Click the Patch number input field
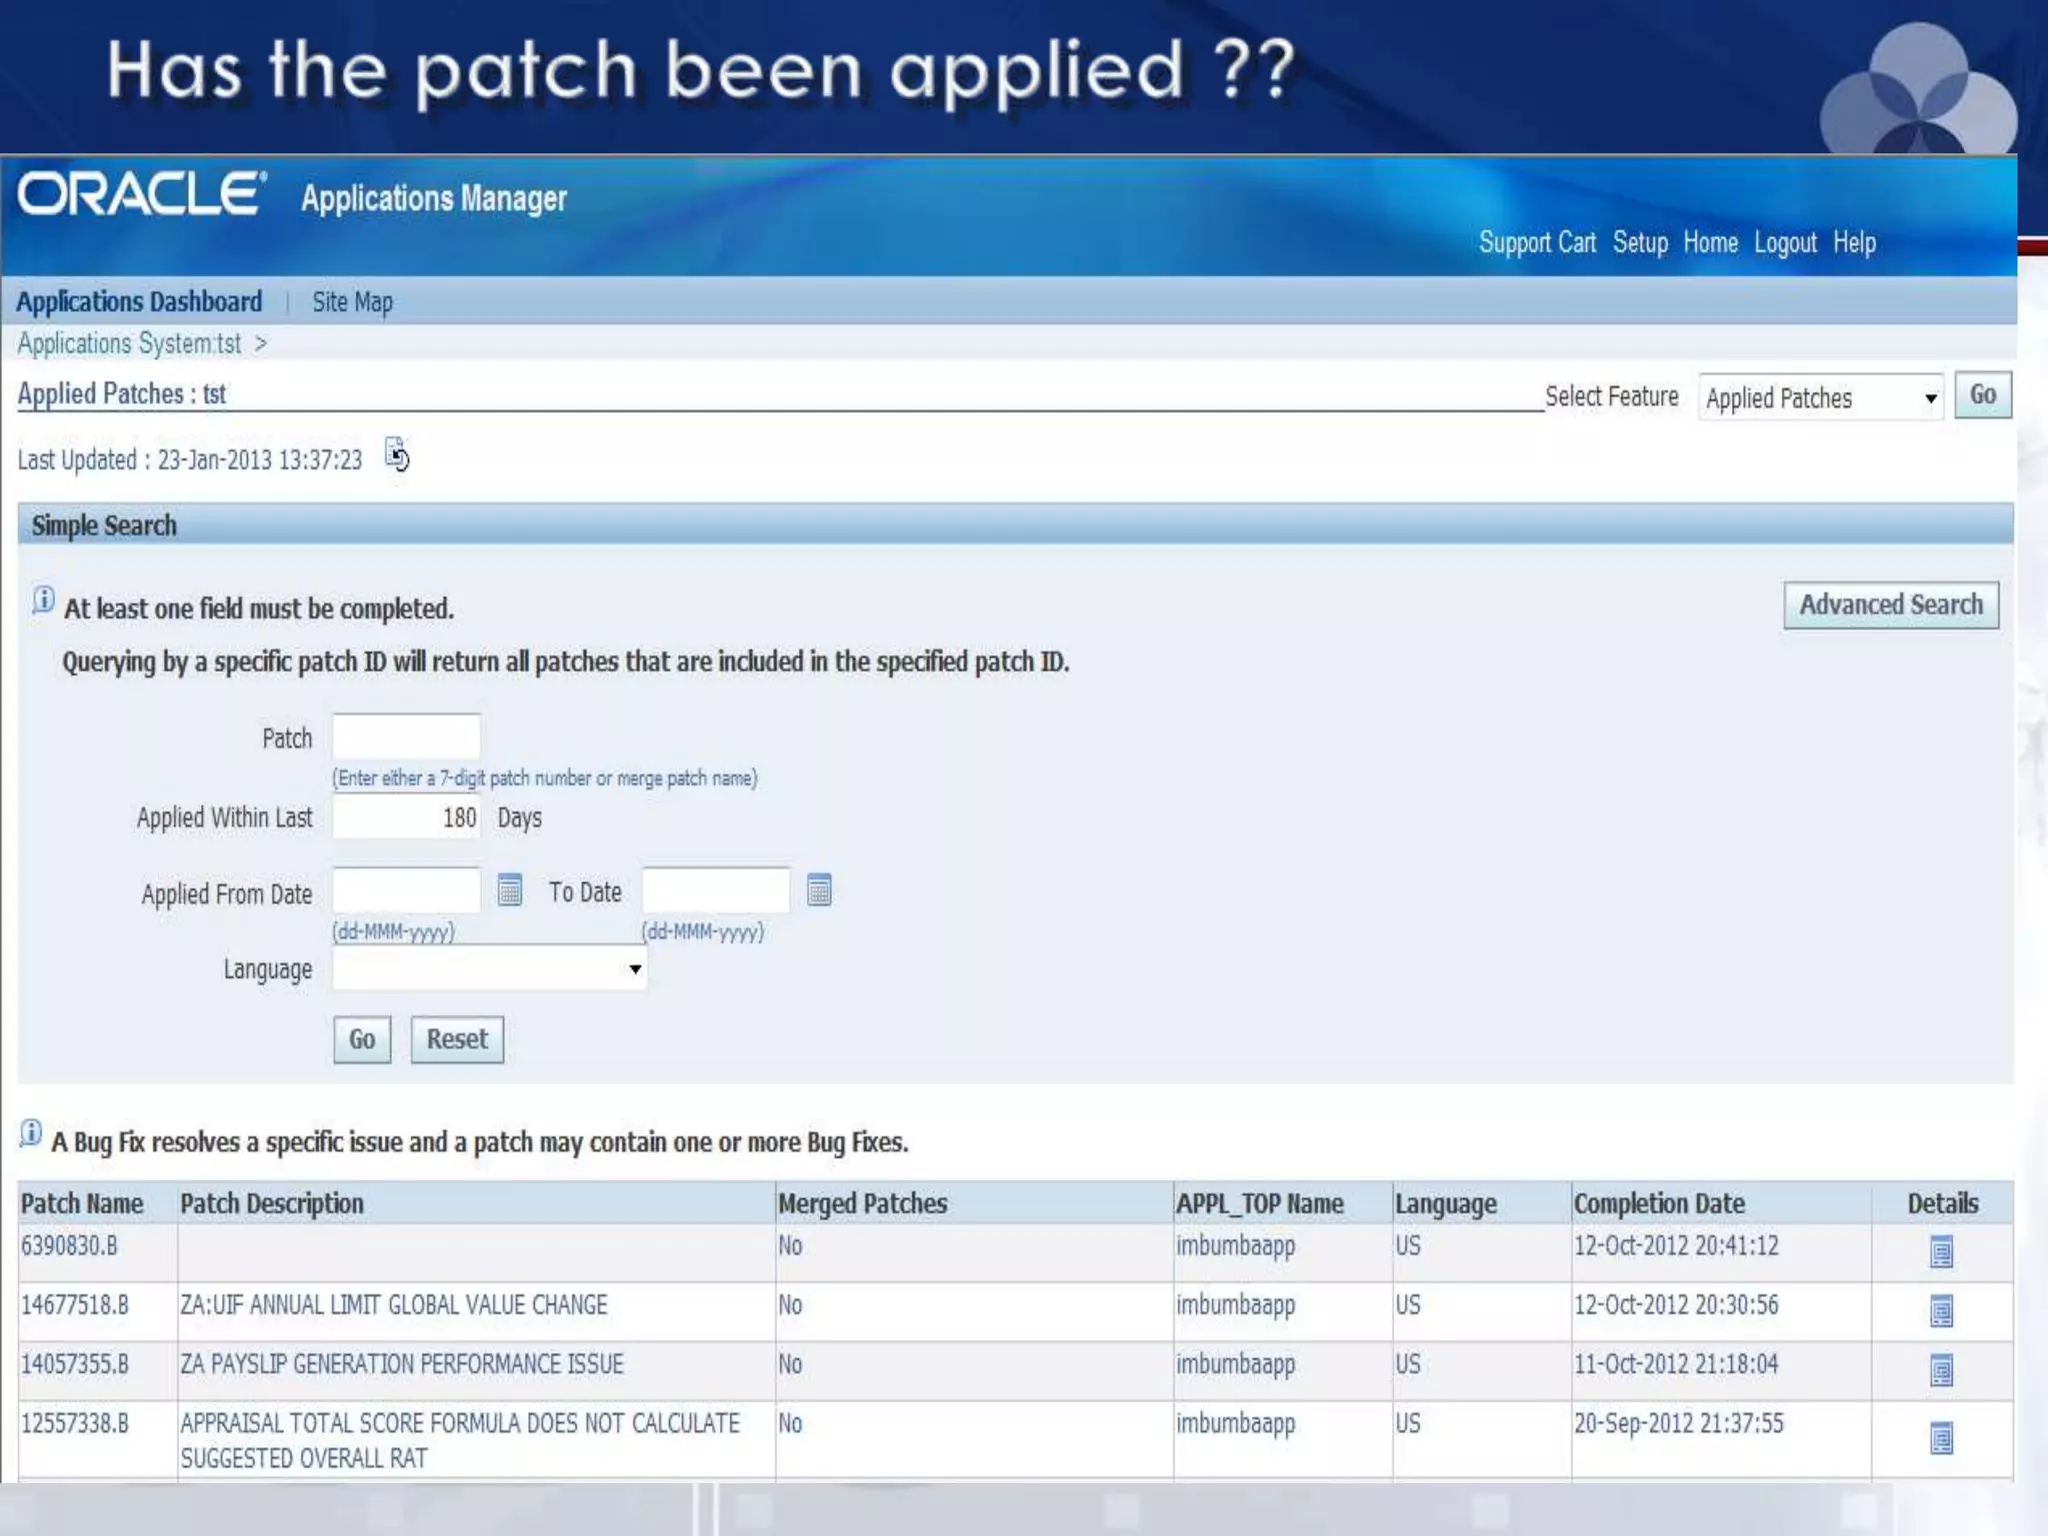Viewport: 2048px width, 1536px height. pos(406,737)
